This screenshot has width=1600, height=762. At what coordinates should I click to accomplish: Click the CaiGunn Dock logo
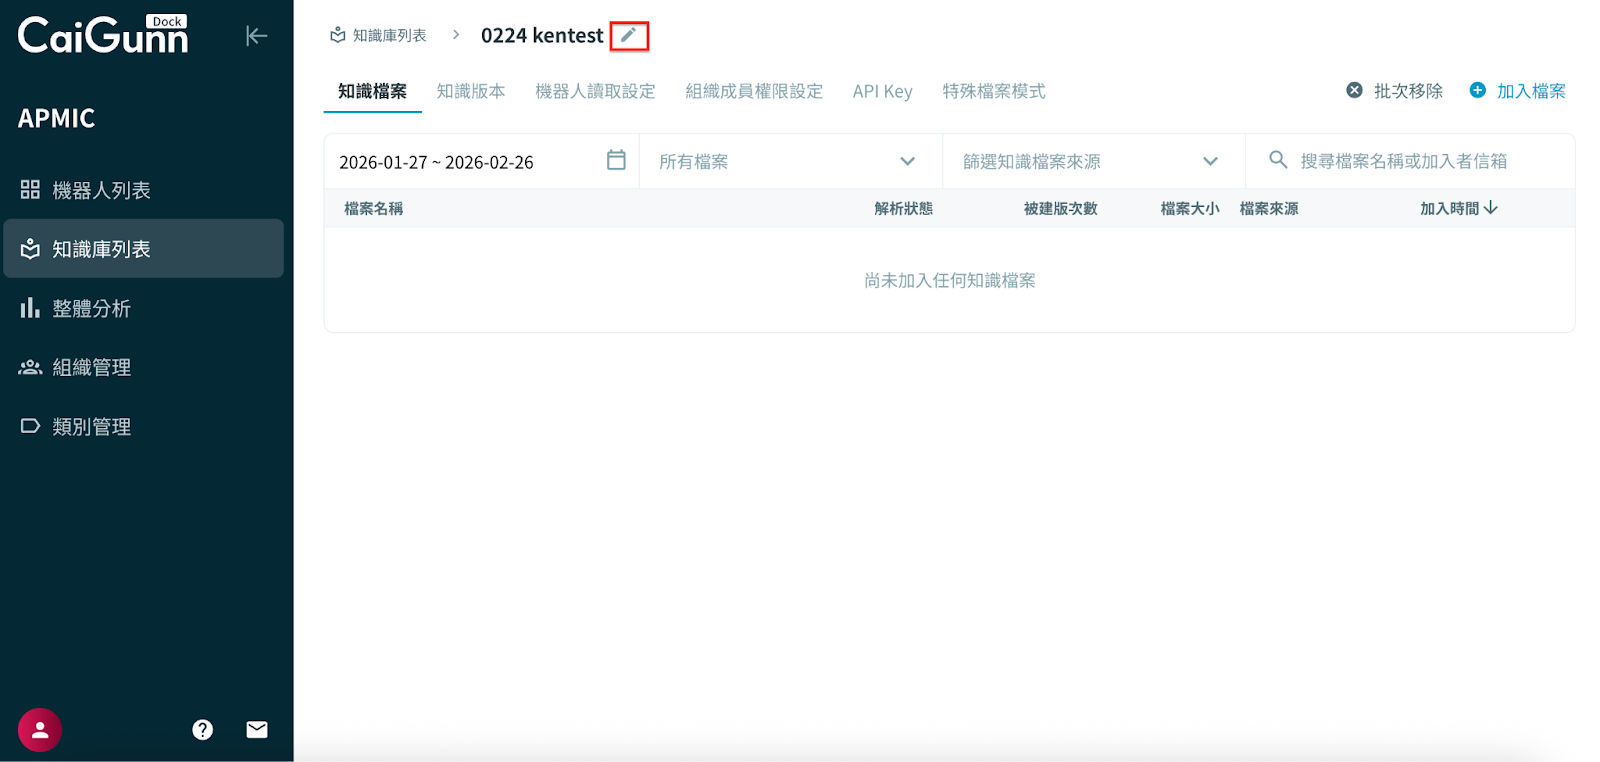pyautogui.click(x=103, y=35)
